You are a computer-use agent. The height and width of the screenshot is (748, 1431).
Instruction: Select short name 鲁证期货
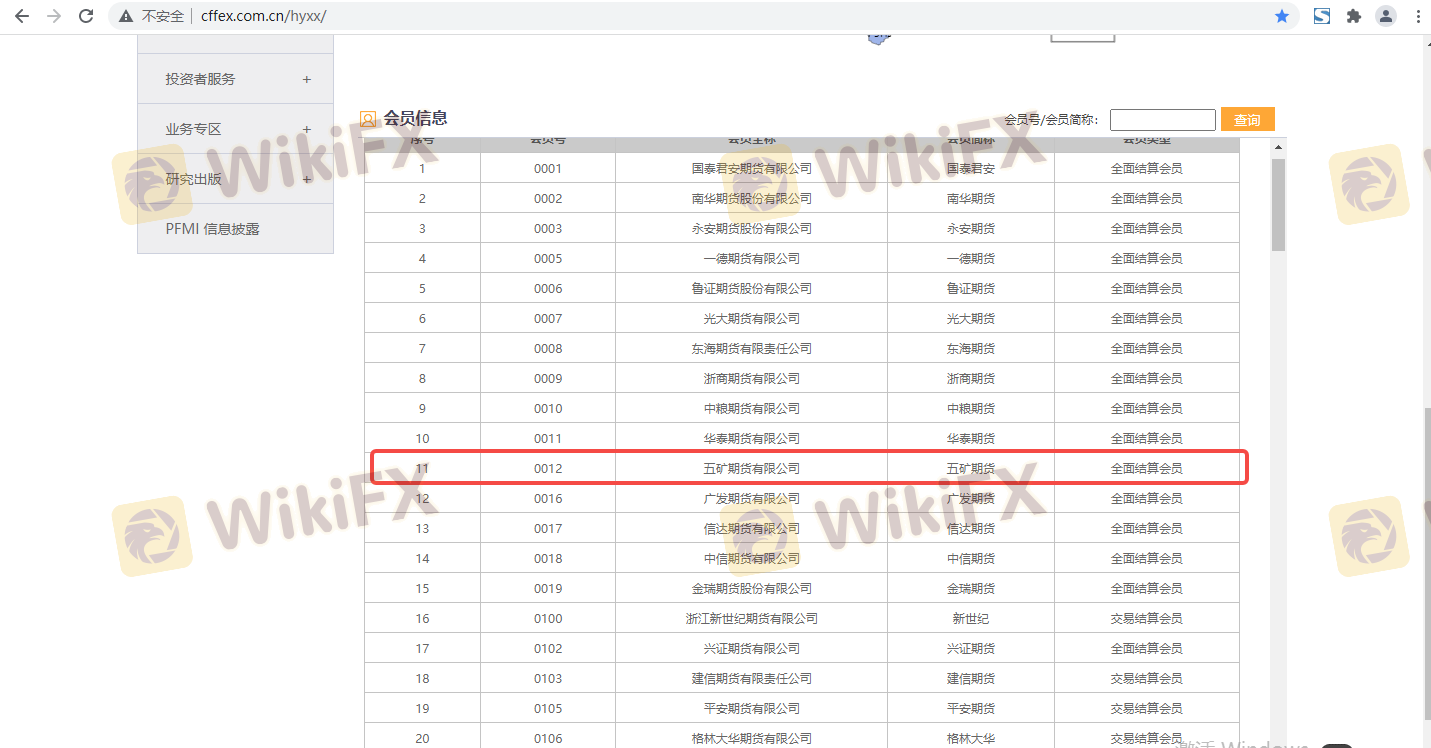pyautogui.click(x=971, y=289)
